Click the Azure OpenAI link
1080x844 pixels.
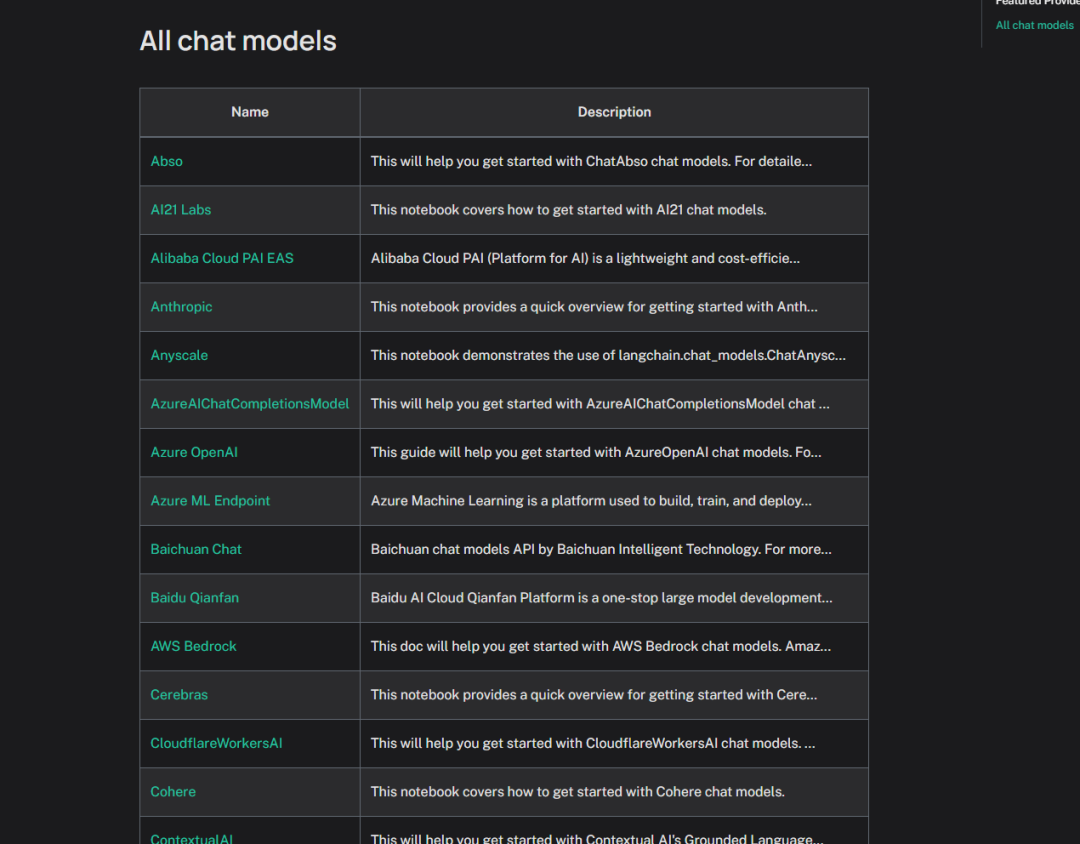194,452
